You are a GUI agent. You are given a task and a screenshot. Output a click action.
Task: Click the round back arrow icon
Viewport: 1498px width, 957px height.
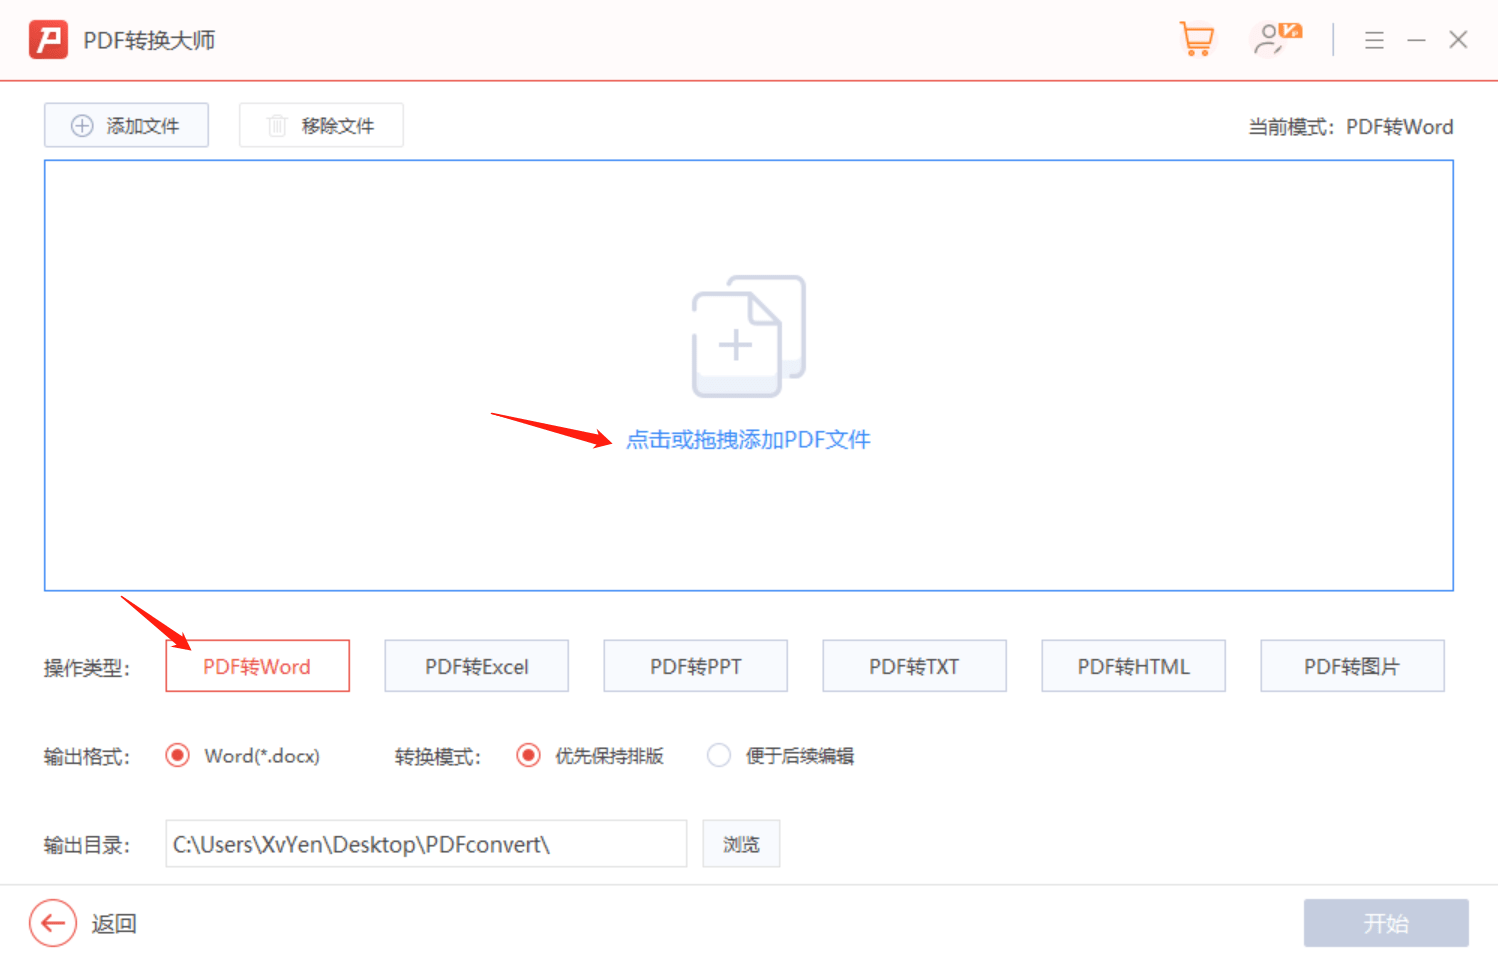pos(53,922)
